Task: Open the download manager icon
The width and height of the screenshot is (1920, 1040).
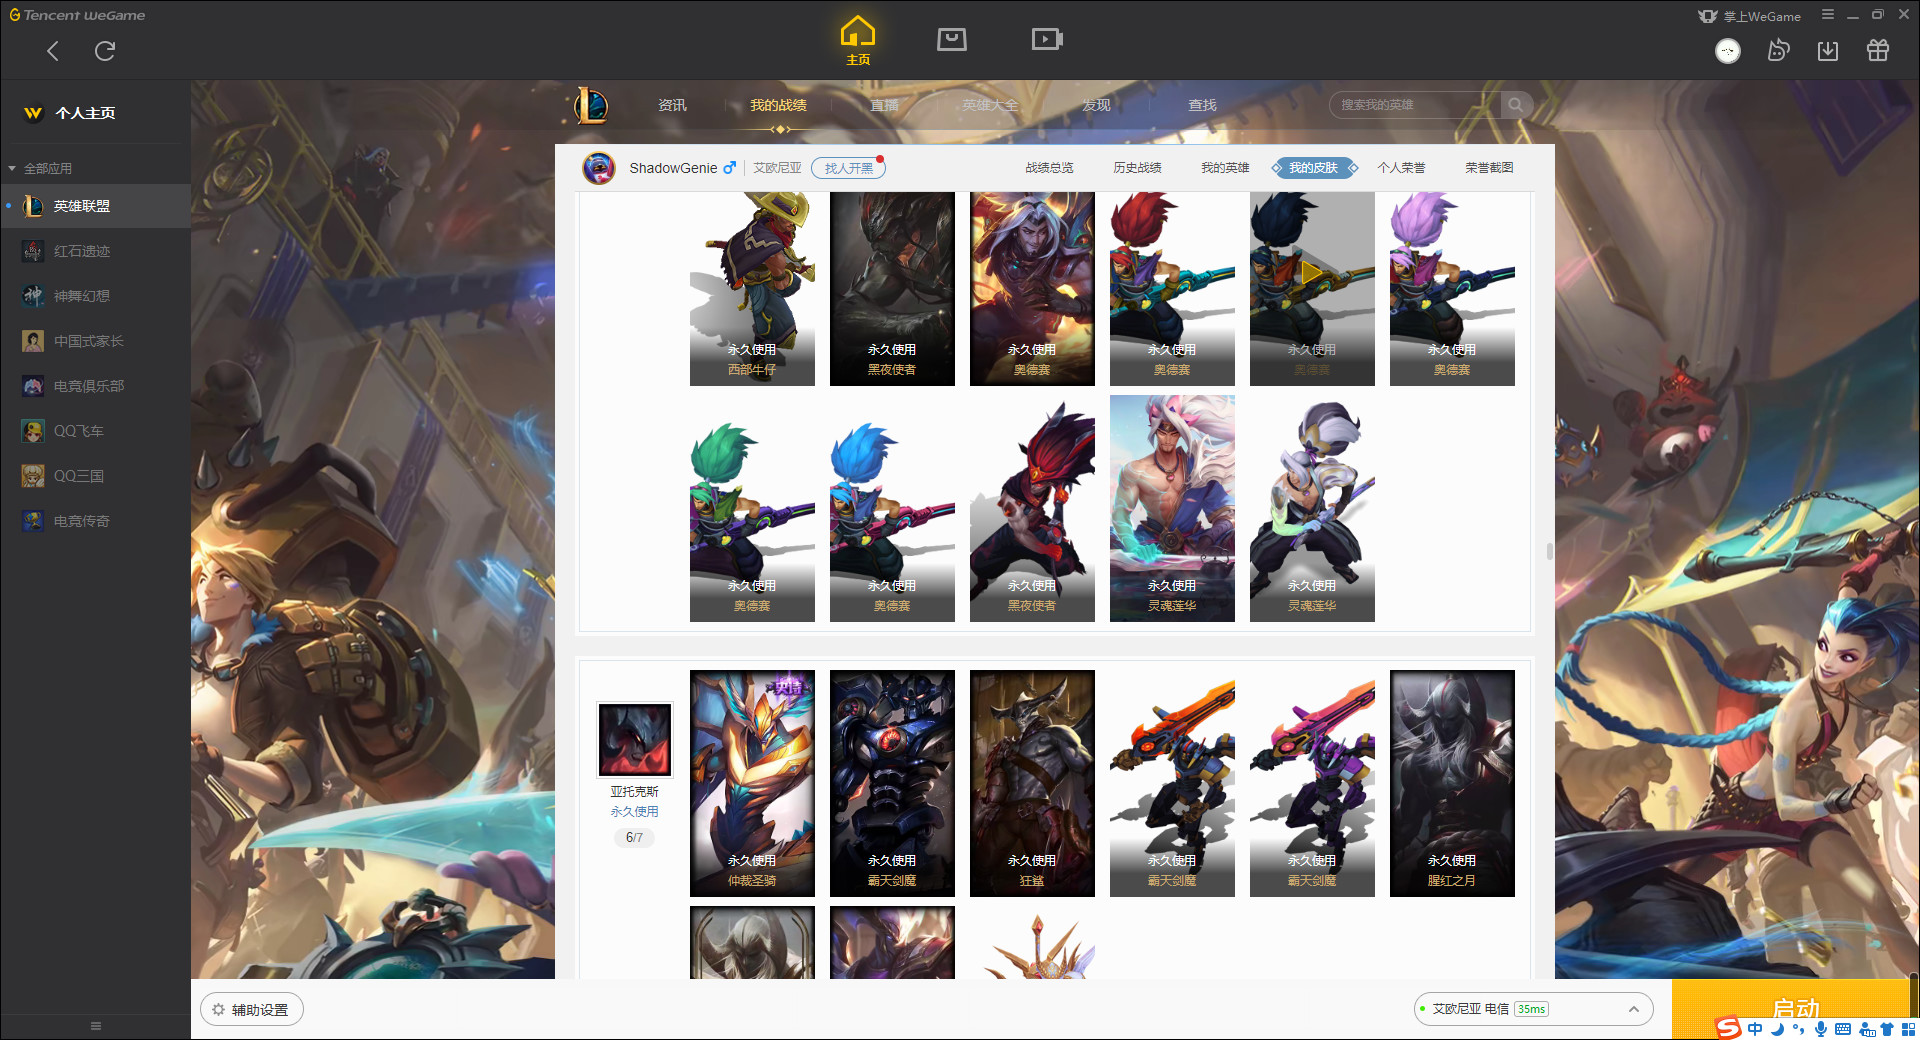Action: [x=1828, y=51]
